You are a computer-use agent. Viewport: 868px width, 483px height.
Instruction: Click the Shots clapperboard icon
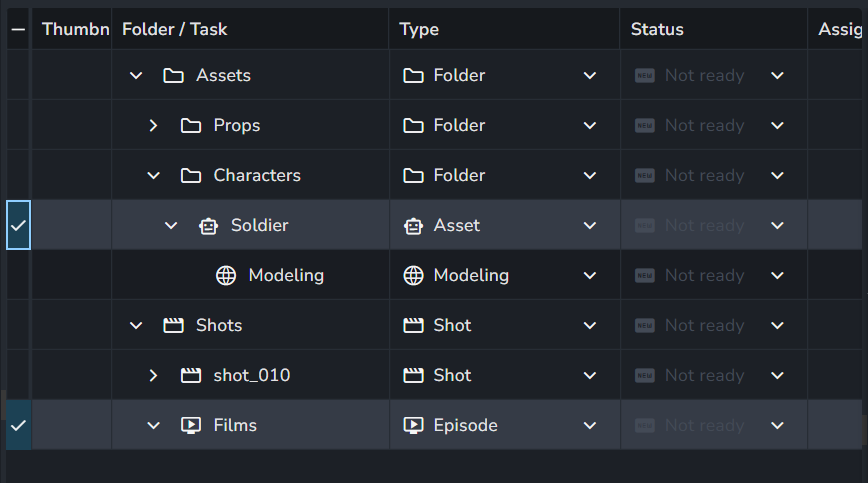[173, 325]
